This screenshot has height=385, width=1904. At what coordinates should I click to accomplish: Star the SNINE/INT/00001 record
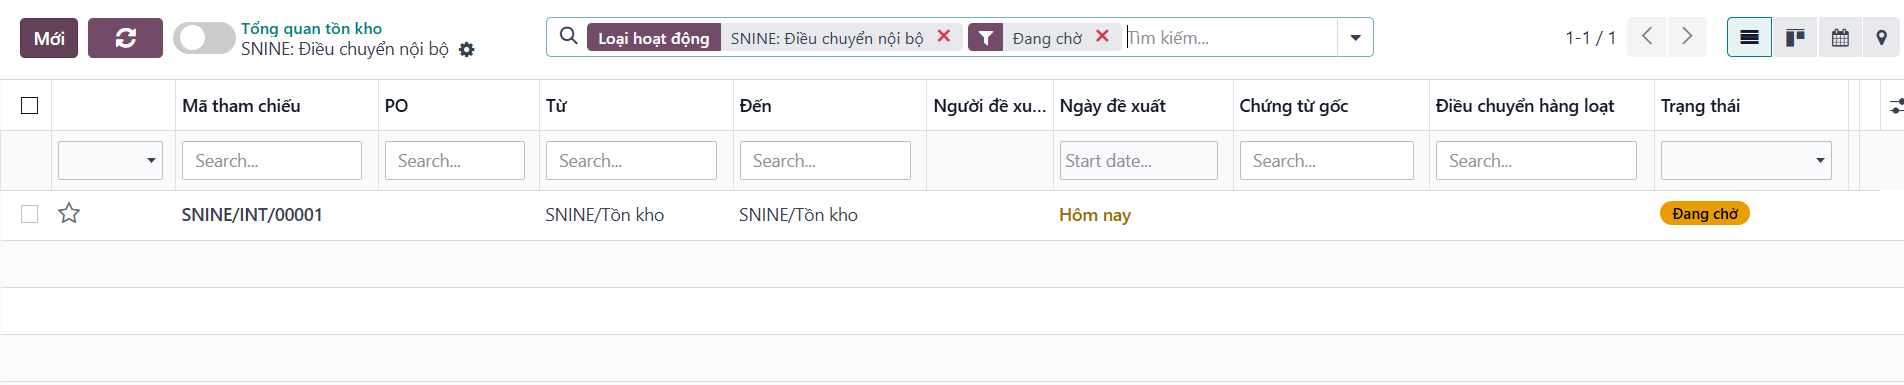[69, 214]
